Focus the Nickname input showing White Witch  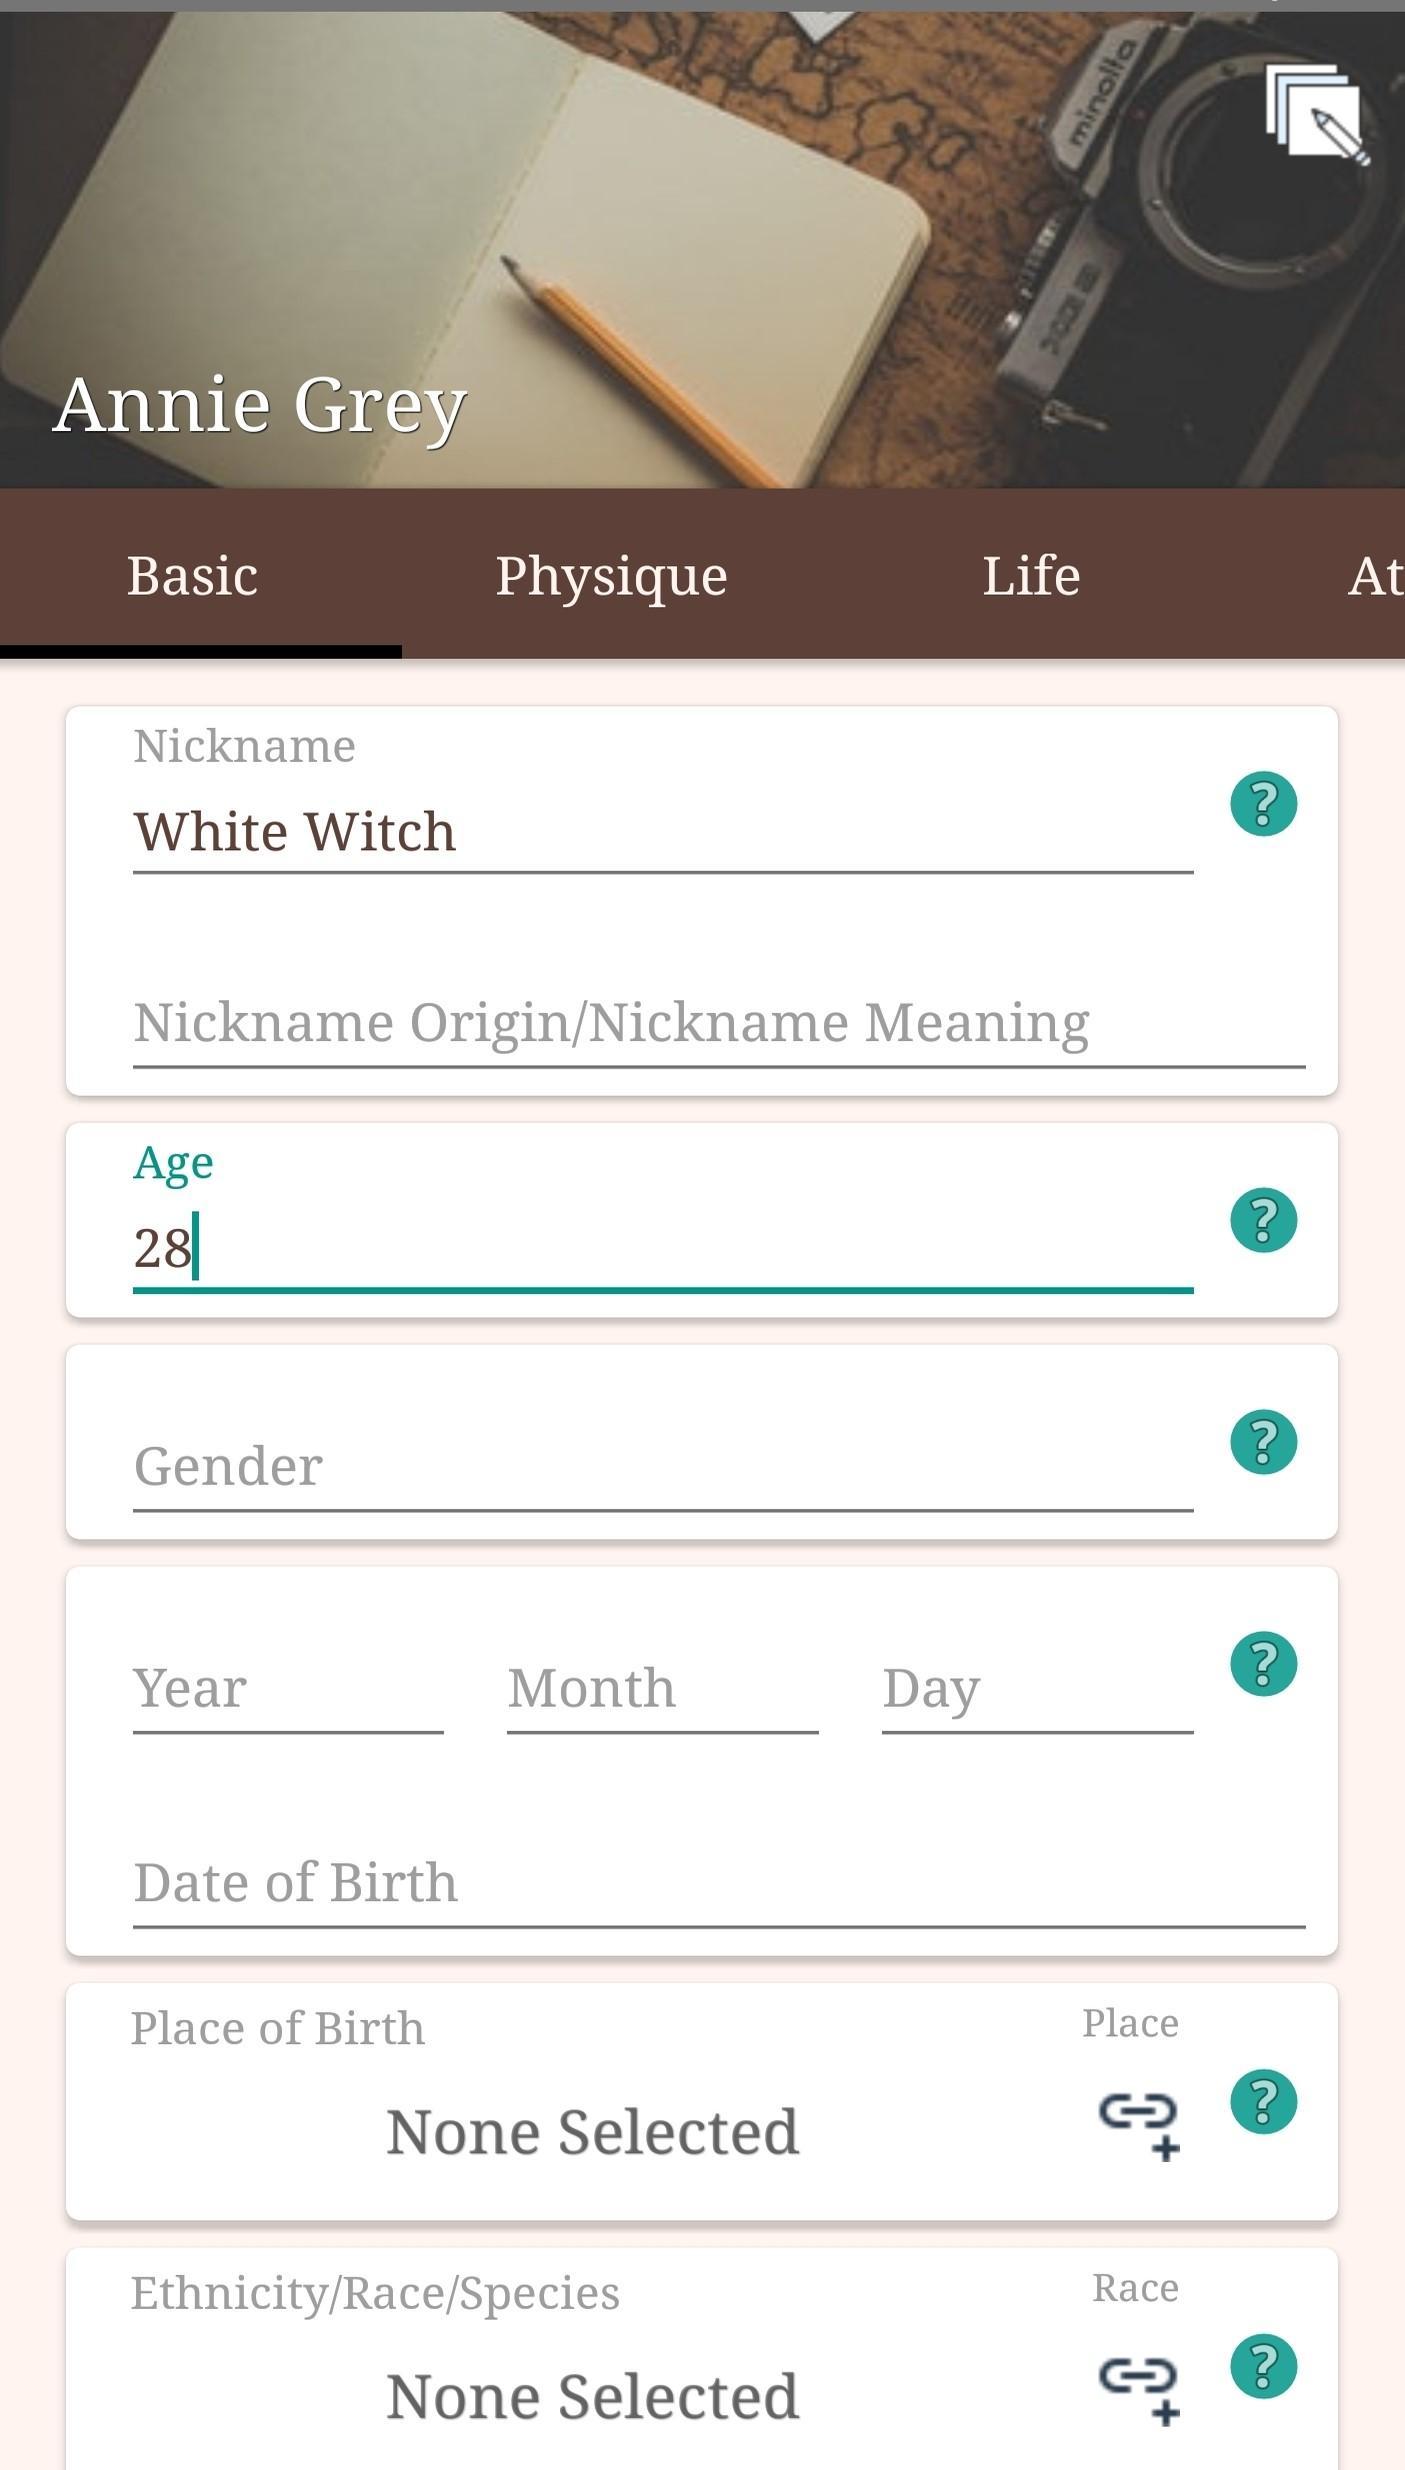tap(663, 833)
